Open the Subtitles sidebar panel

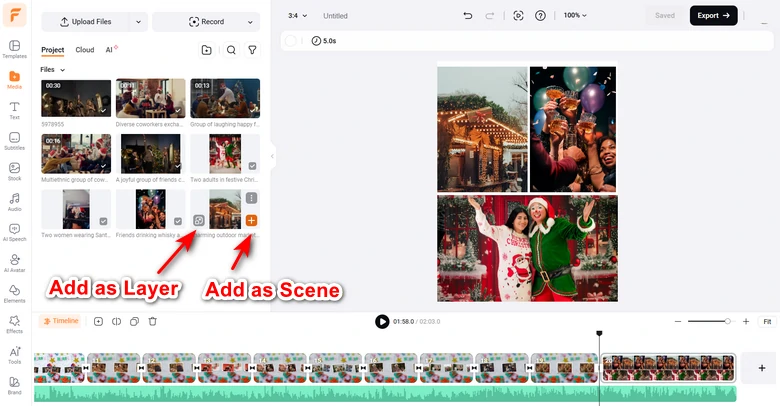14,141
